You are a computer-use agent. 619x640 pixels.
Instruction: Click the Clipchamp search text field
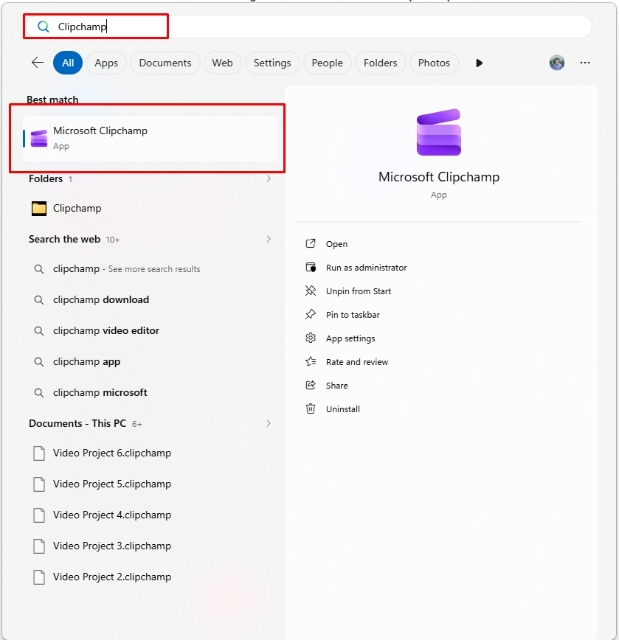(x=307, y=27)
